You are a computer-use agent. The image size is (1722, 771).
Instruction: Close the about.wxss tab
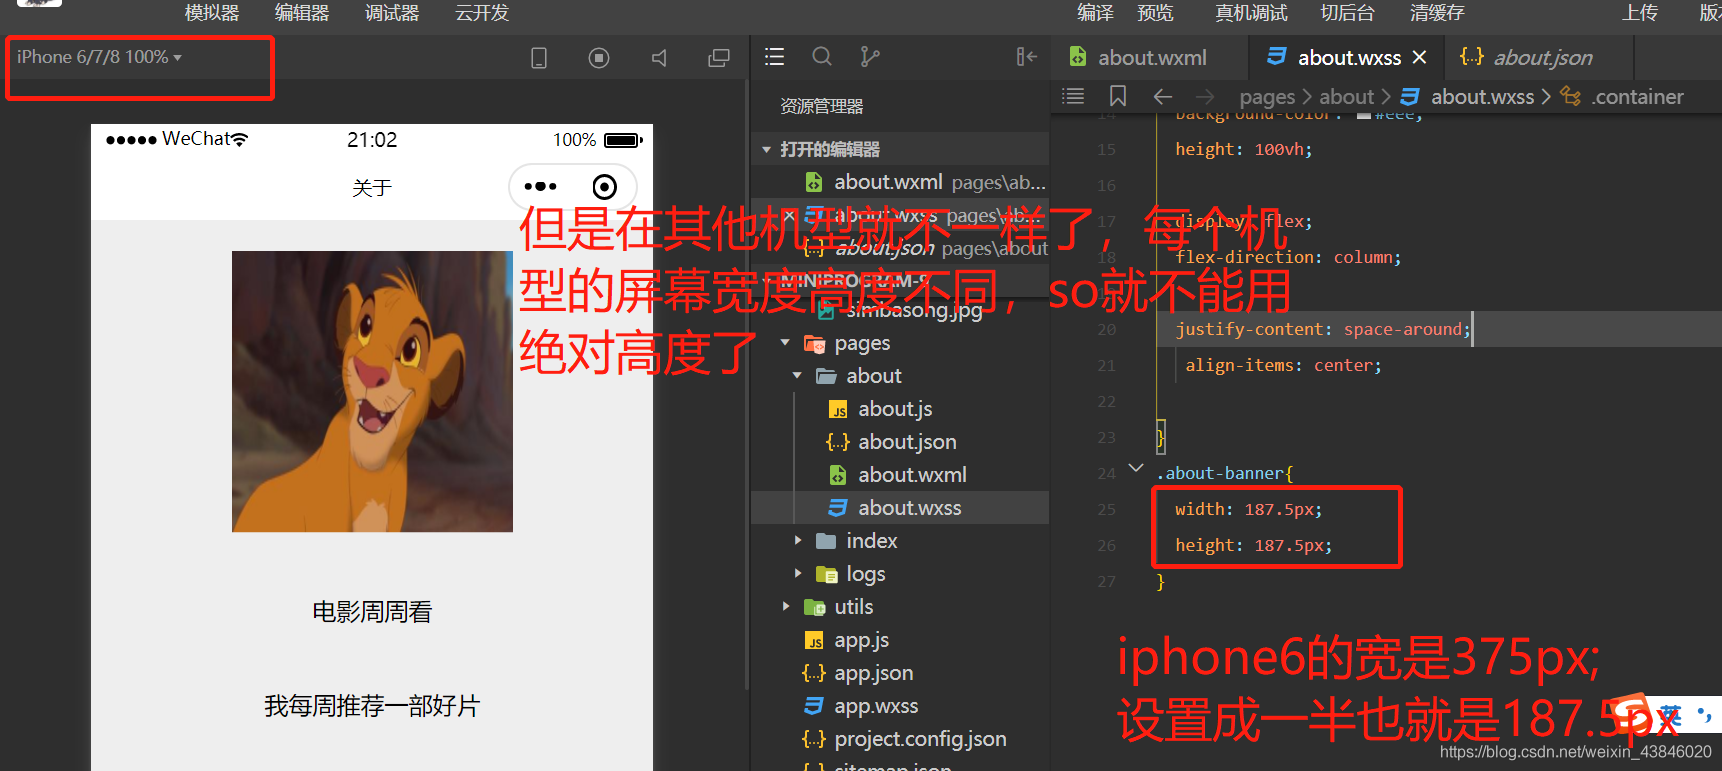[1419, 58]
